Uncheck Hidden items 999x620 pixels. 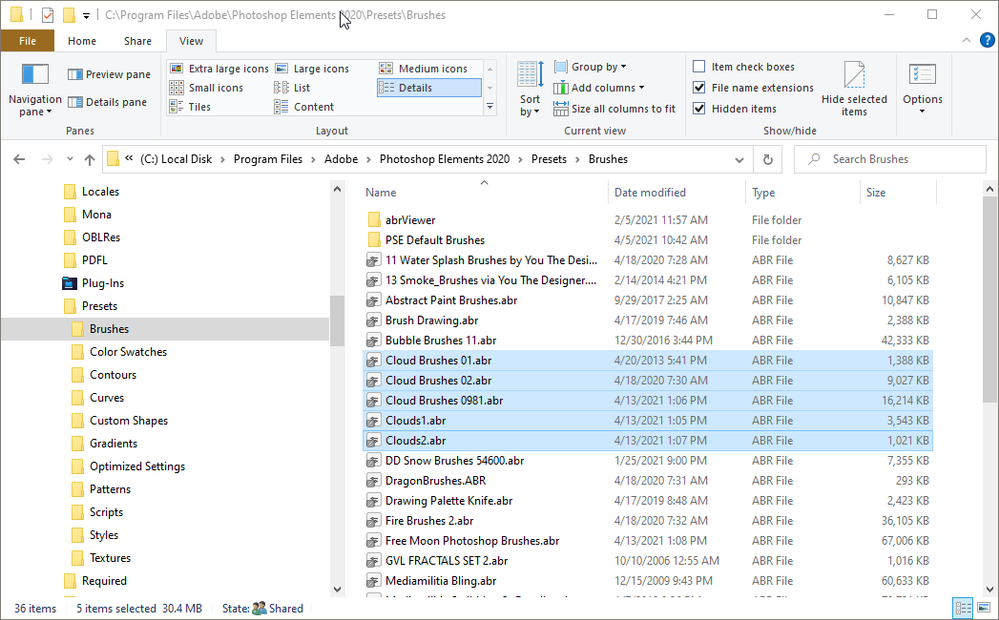pos(699,109)
